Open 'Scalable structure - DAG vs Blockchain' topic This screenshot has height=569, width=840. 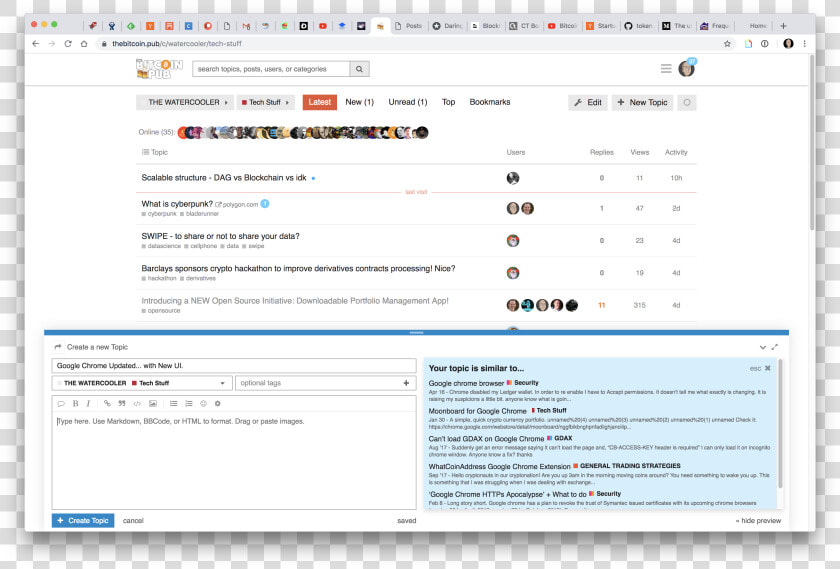coord(224,177)
